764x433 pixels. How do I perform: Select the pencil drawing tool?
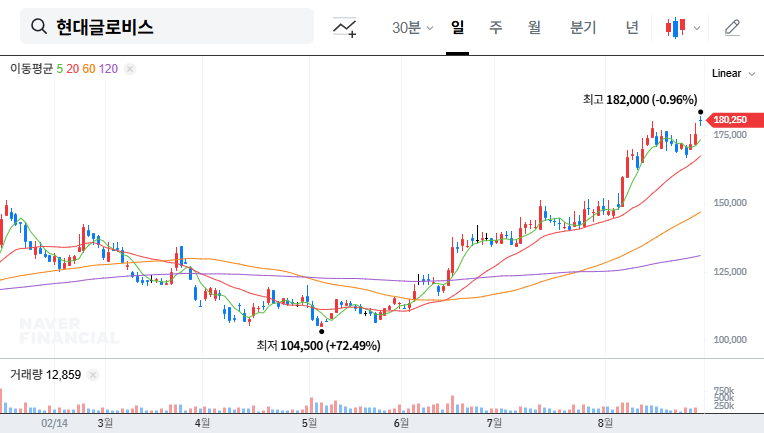732,28
